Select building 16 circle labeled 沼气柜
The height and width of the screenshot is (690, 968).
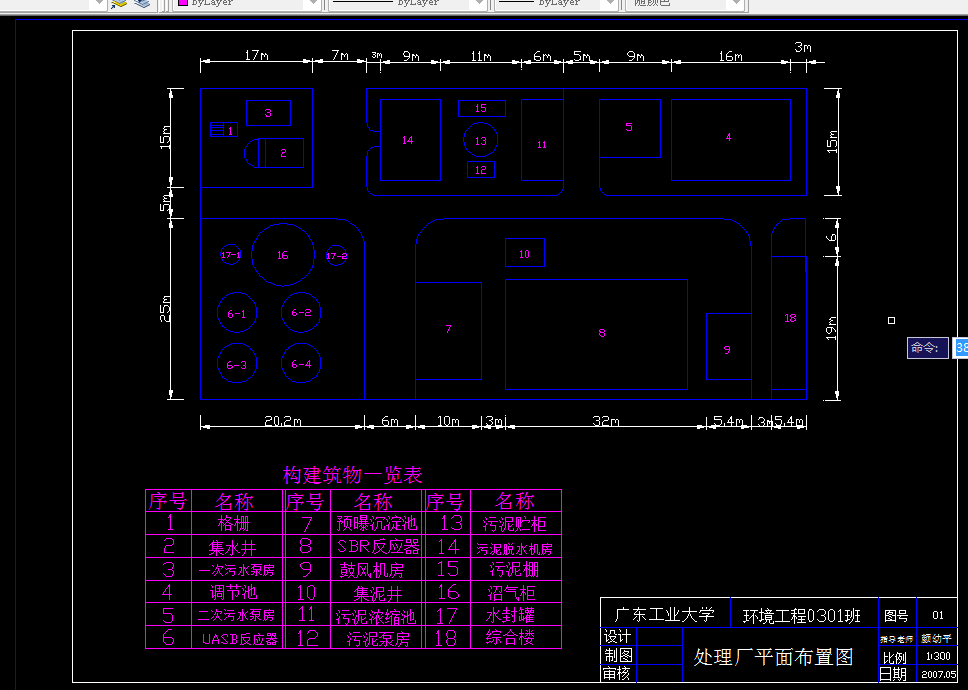click(283, 256)
